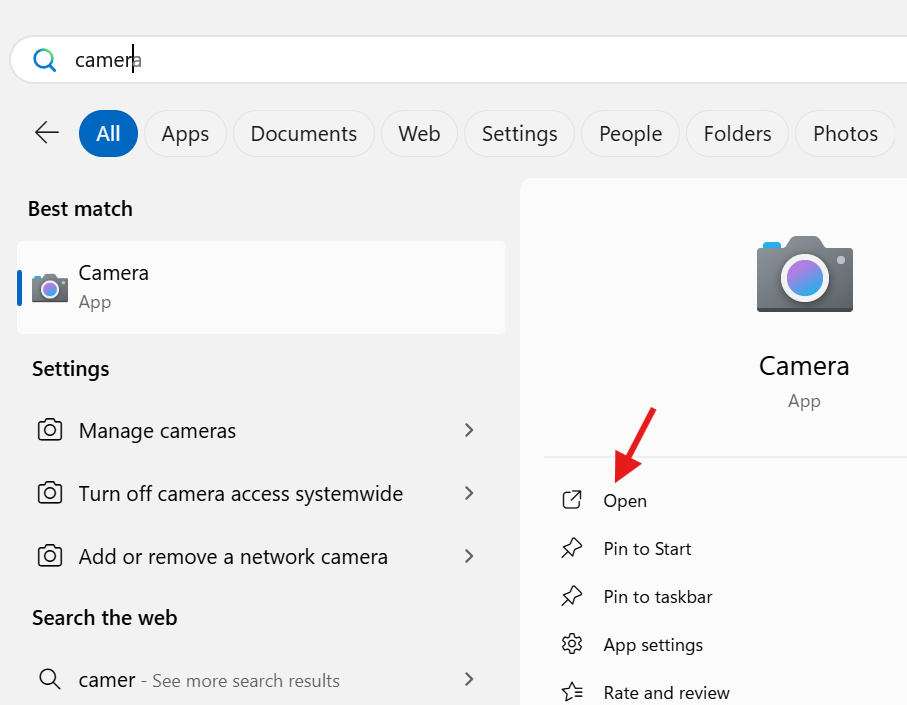
Task: Click camera icon for Add network camera
Action: [x=49, y=557]
